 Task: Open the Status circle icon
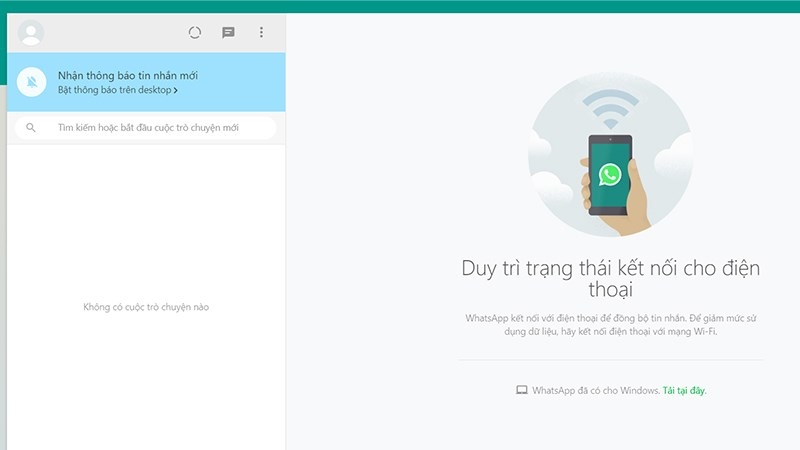tap(195, 33)
